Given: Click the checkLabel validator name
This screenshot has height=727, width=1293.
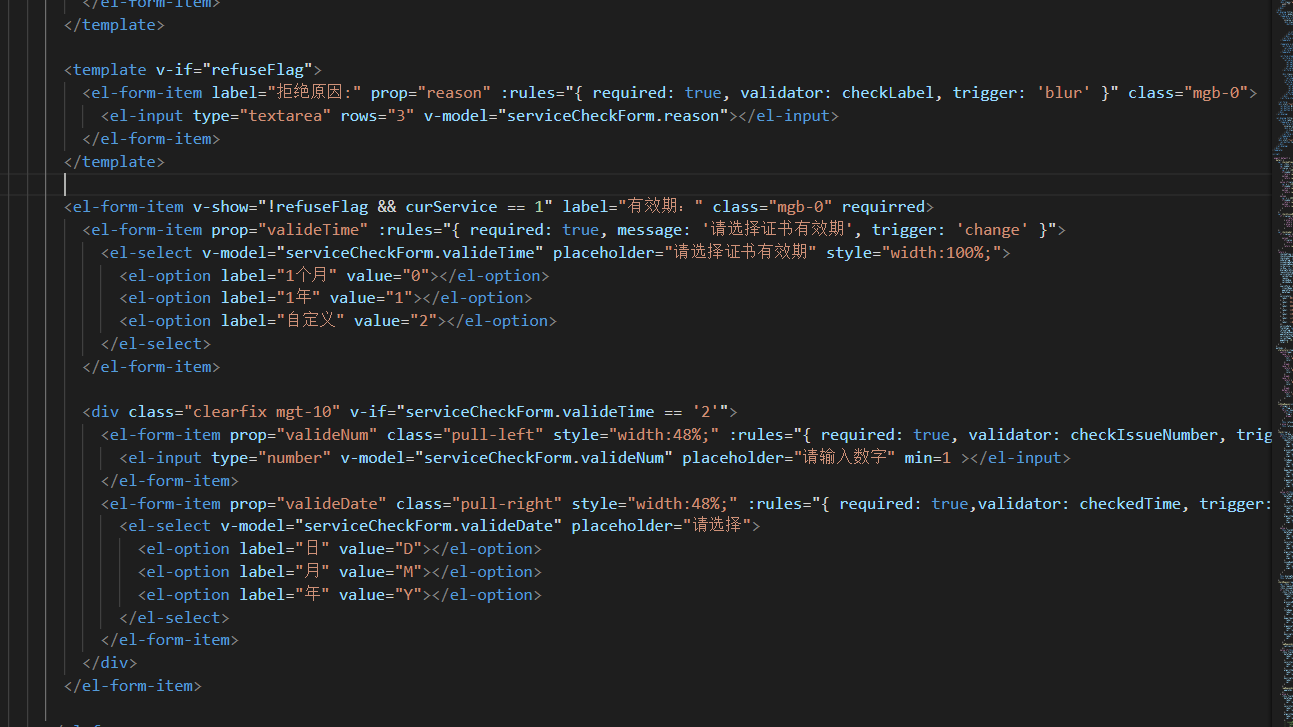Looking at the screenshot, I should point(888,92).
